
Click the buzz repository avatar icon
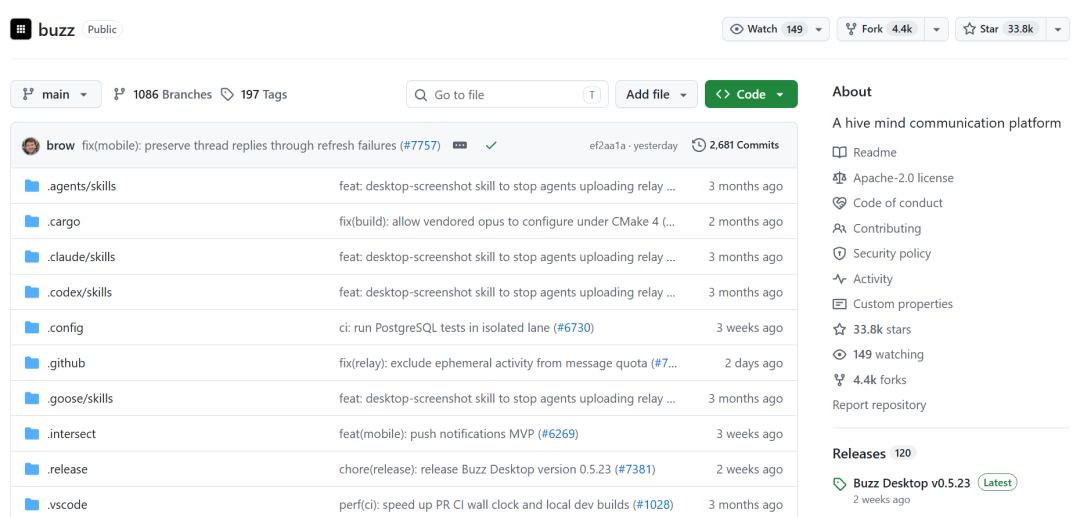(x=21, y=29)
